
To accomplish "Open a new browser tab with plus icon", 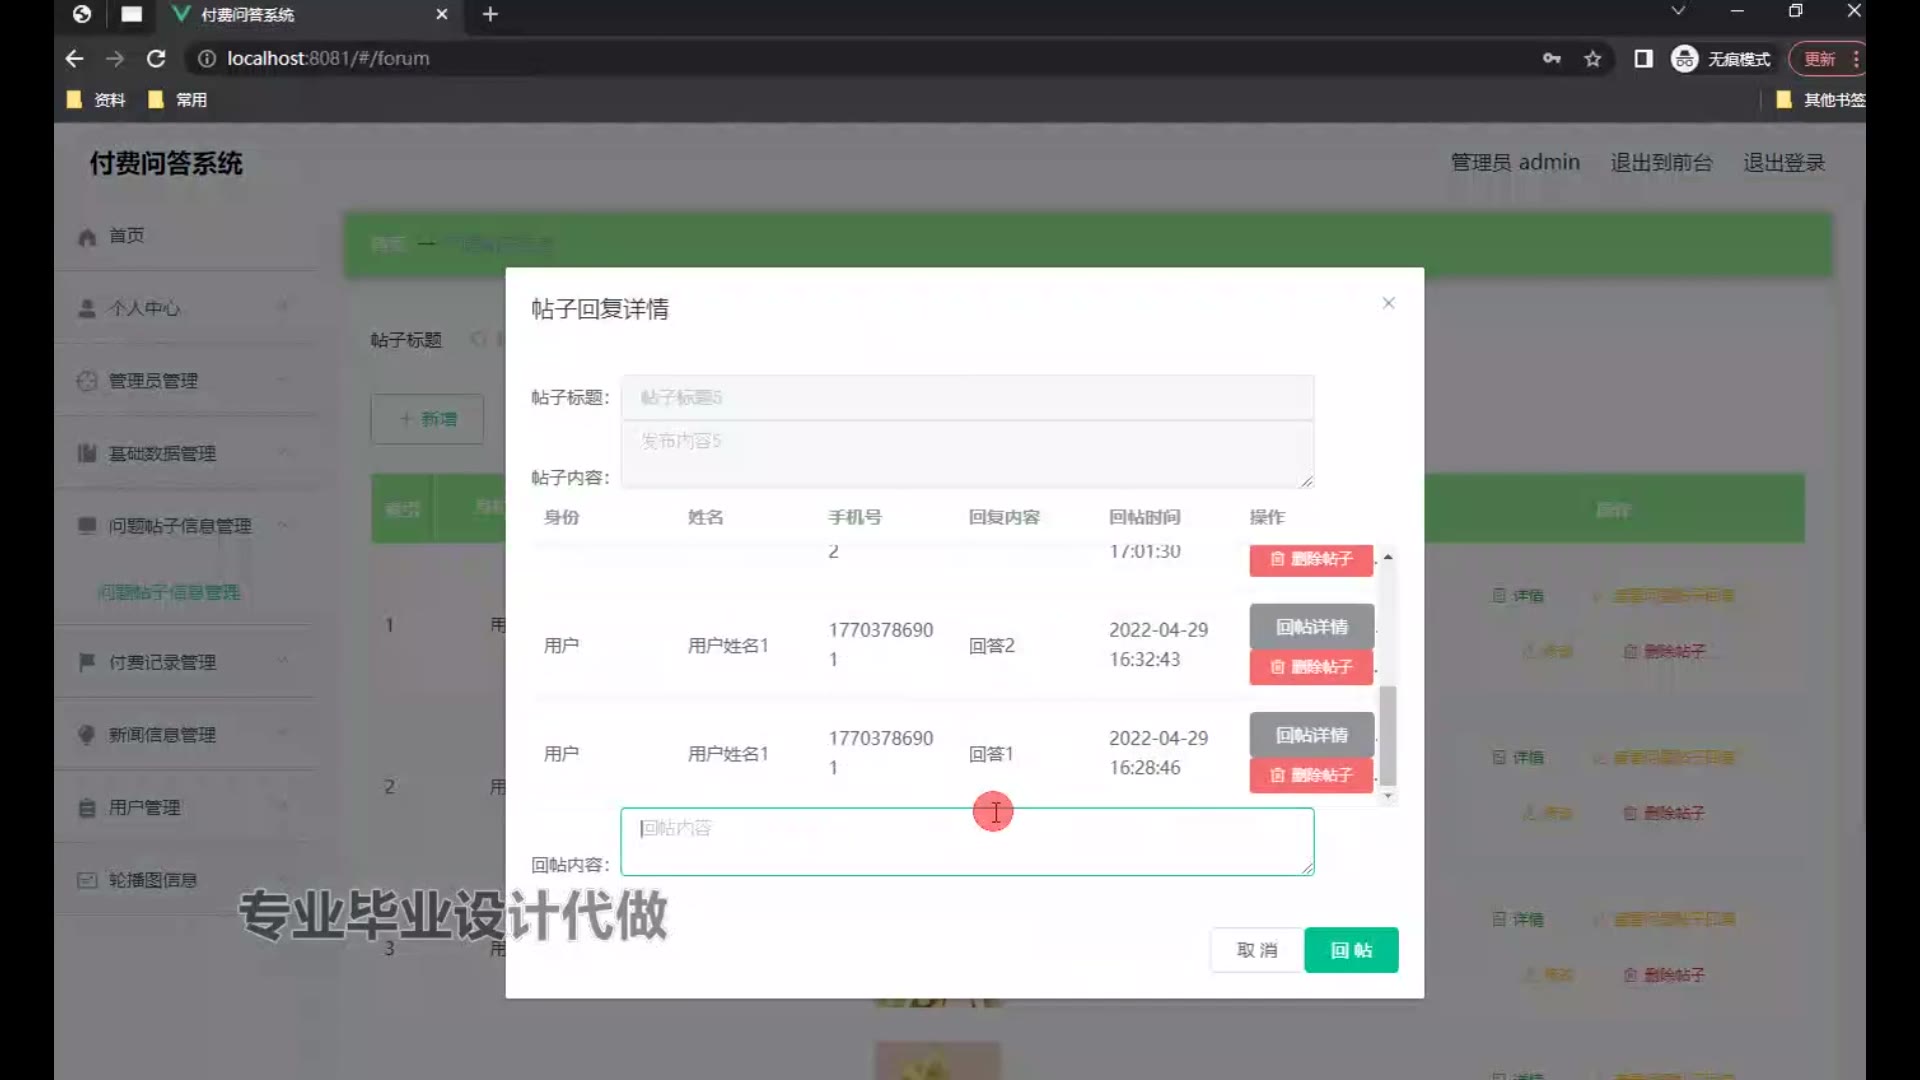I will 490,14.
